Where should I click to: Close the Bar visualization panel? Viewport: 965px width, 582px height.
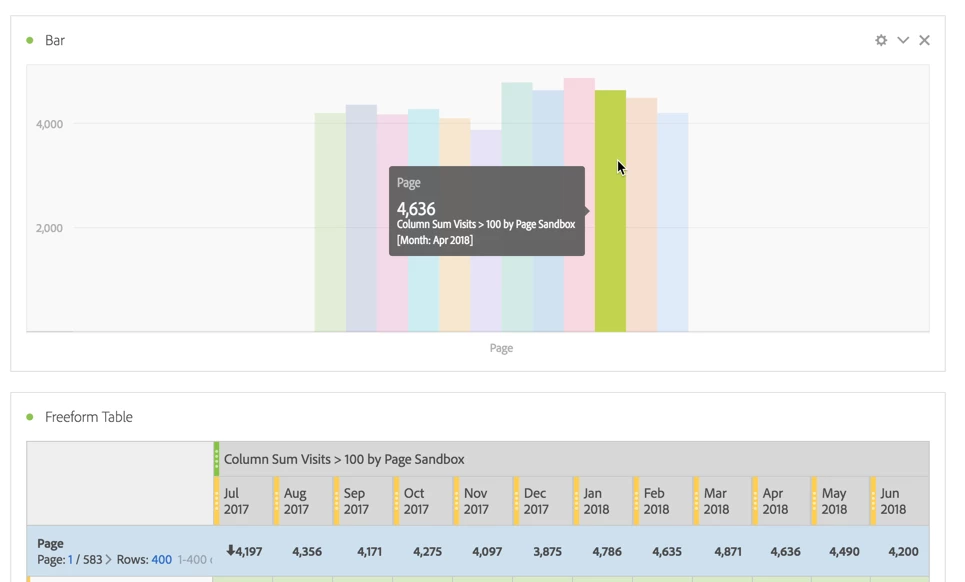[x=924, y=40]
